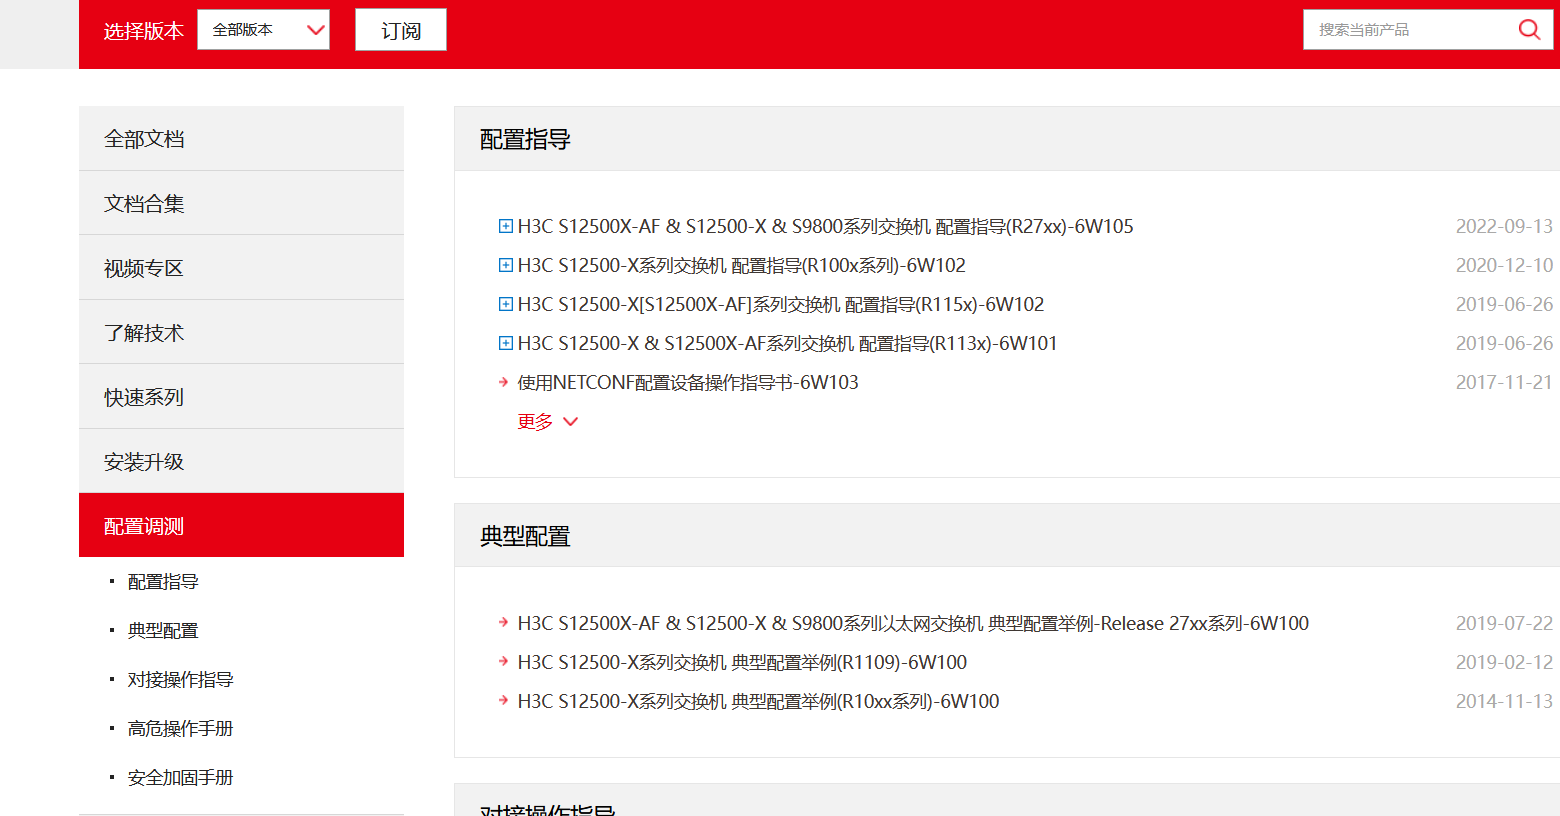Click the 典型配置 section heading
1560x816 pixels.
point(525,537)
